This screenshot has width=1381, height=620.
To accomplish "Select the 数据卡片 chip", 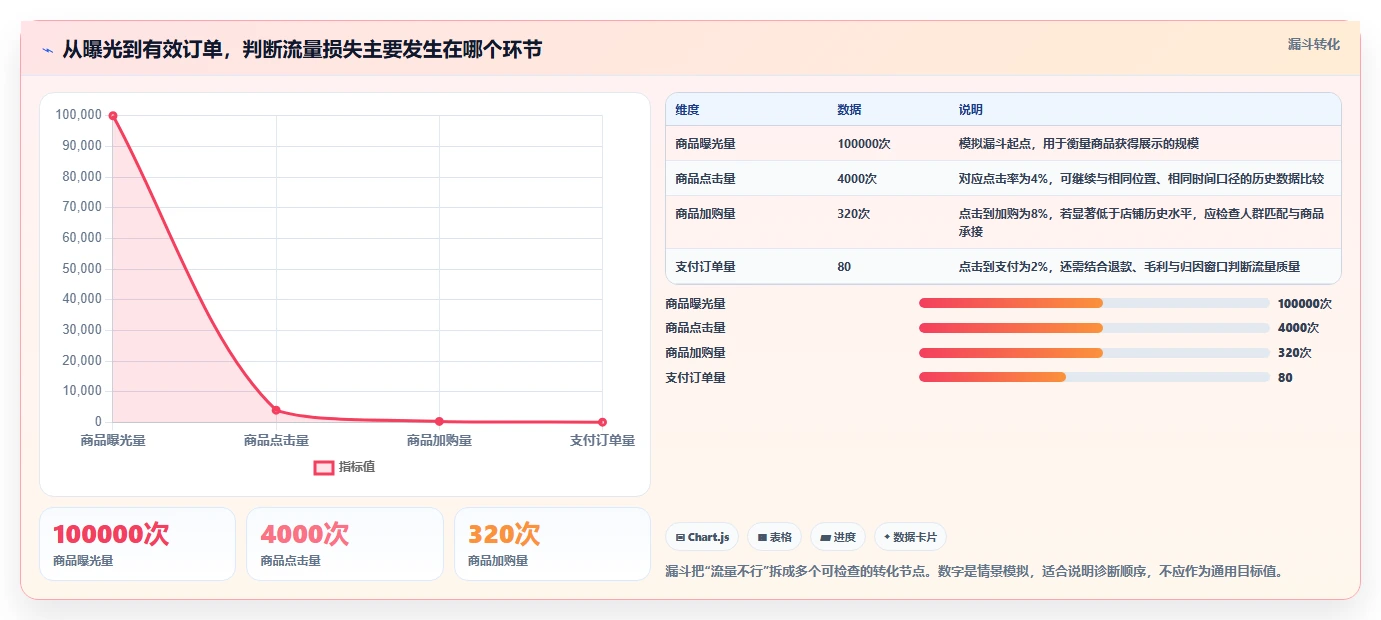I will click(x=910, y=537).
